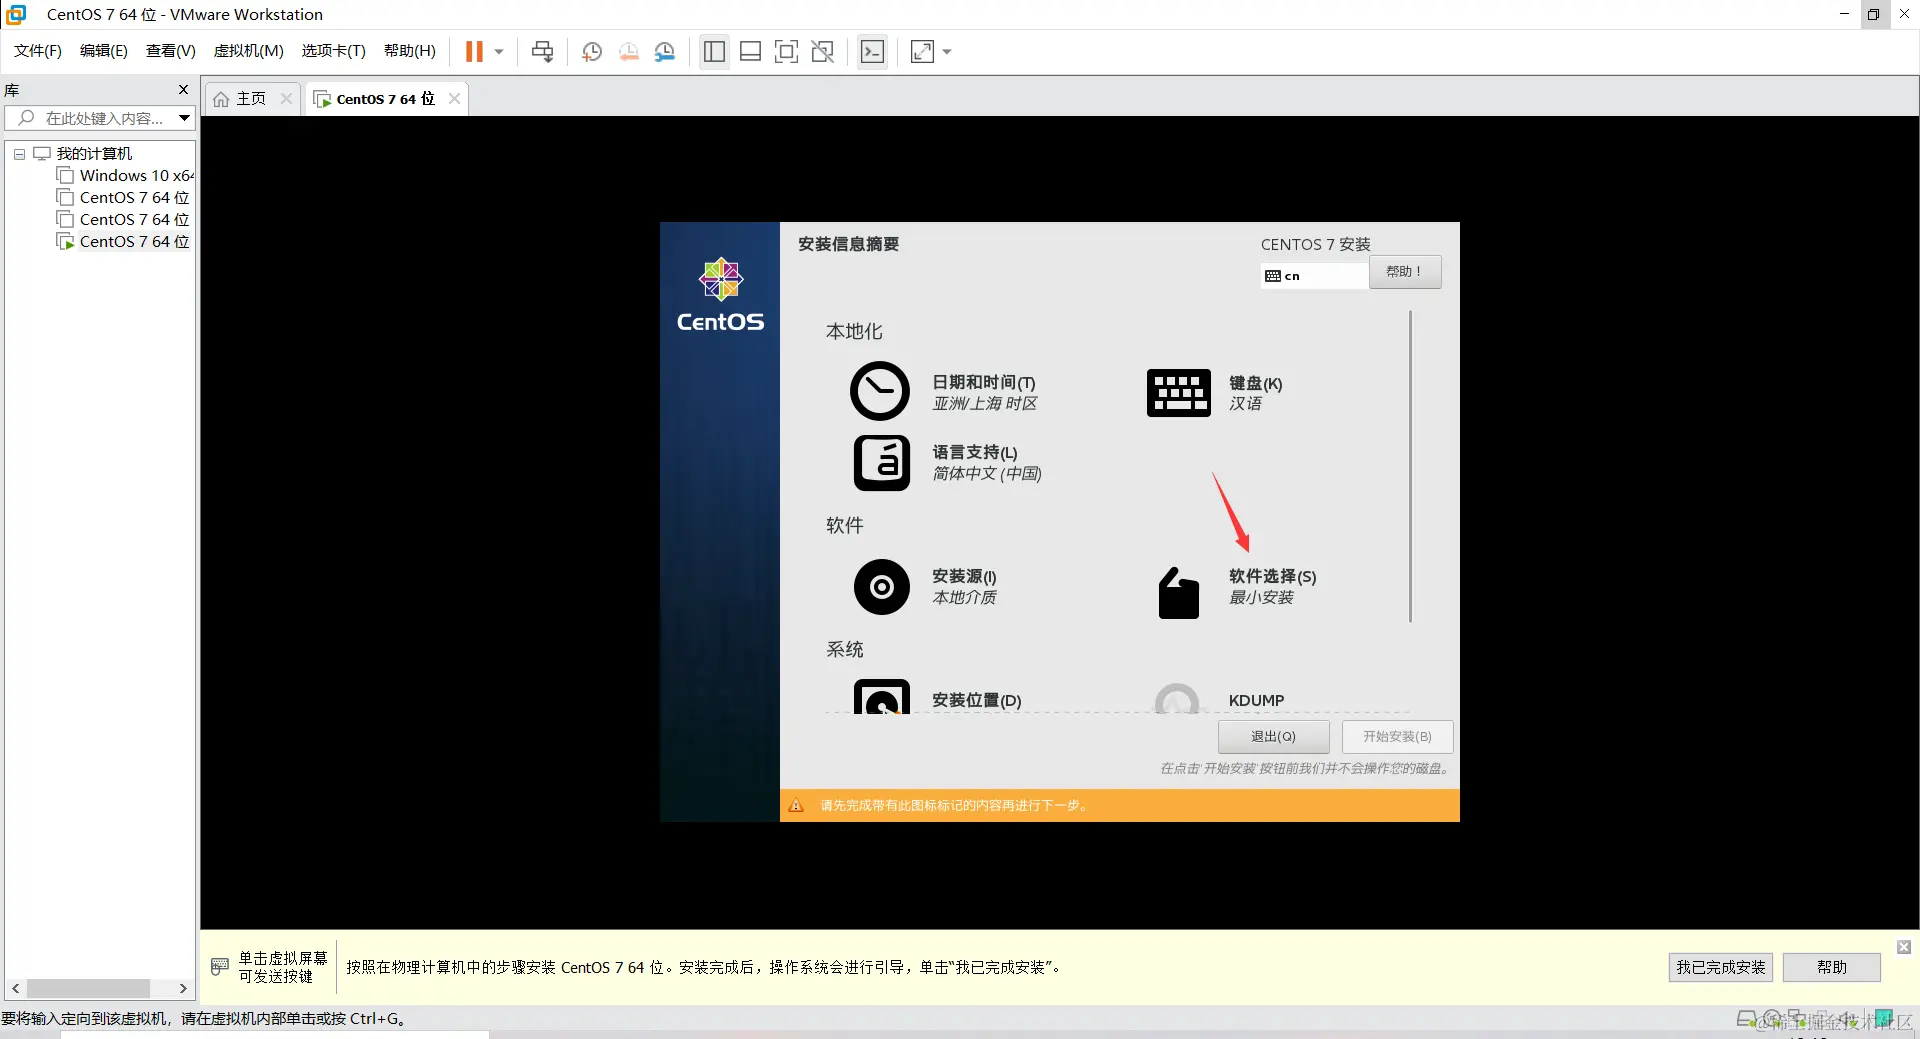
Task: Click the library horizontal scrollbar thumb
Action: [x=88, y=989]
